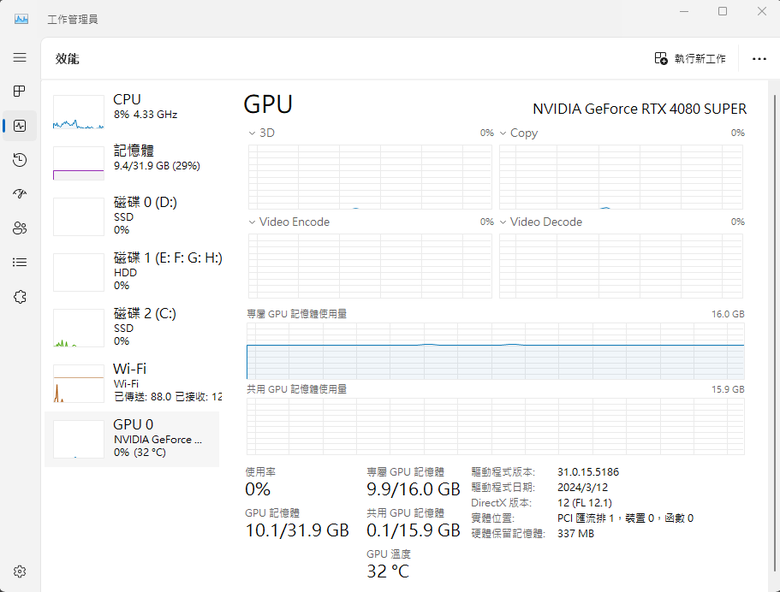Open the three-dot more options menu
780x592 pixels.
(759, 59)
